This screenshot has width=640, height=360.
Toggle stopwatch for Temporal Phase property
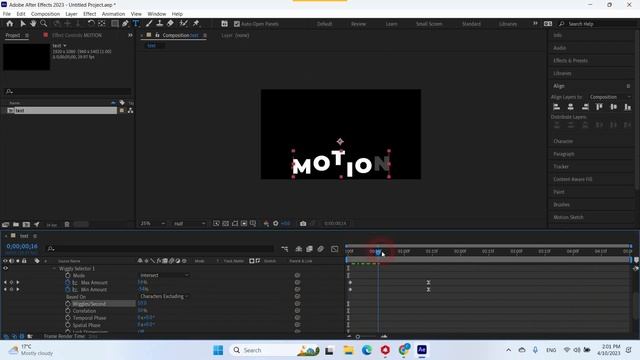(x=68, y=318)
